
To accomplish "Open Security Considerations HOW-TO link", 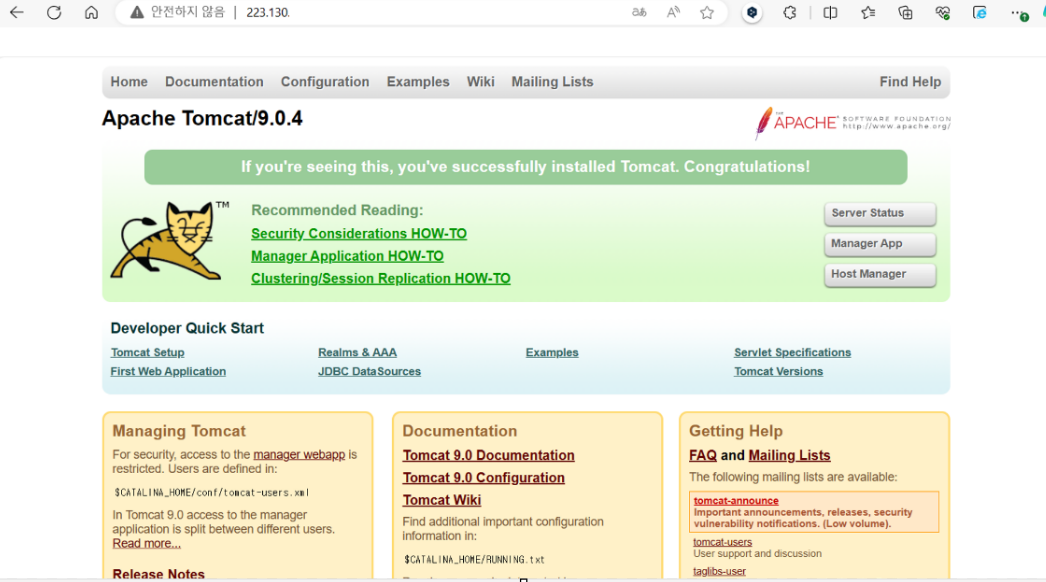I will [x=359, y=234].
